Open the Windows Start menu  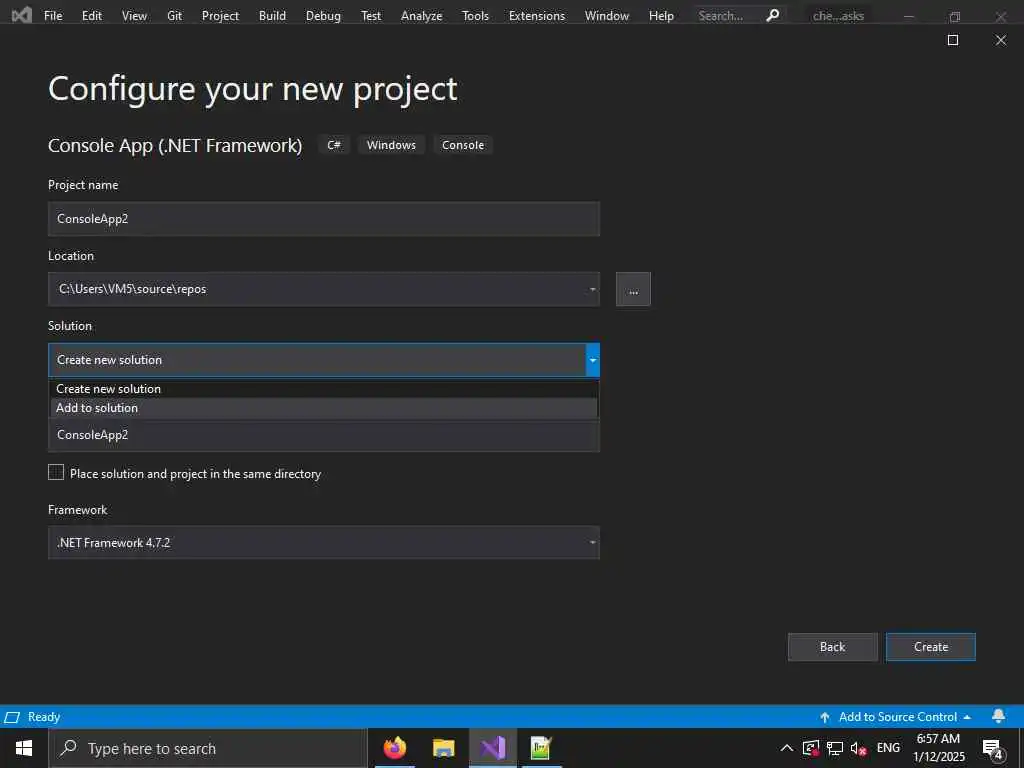24,748
